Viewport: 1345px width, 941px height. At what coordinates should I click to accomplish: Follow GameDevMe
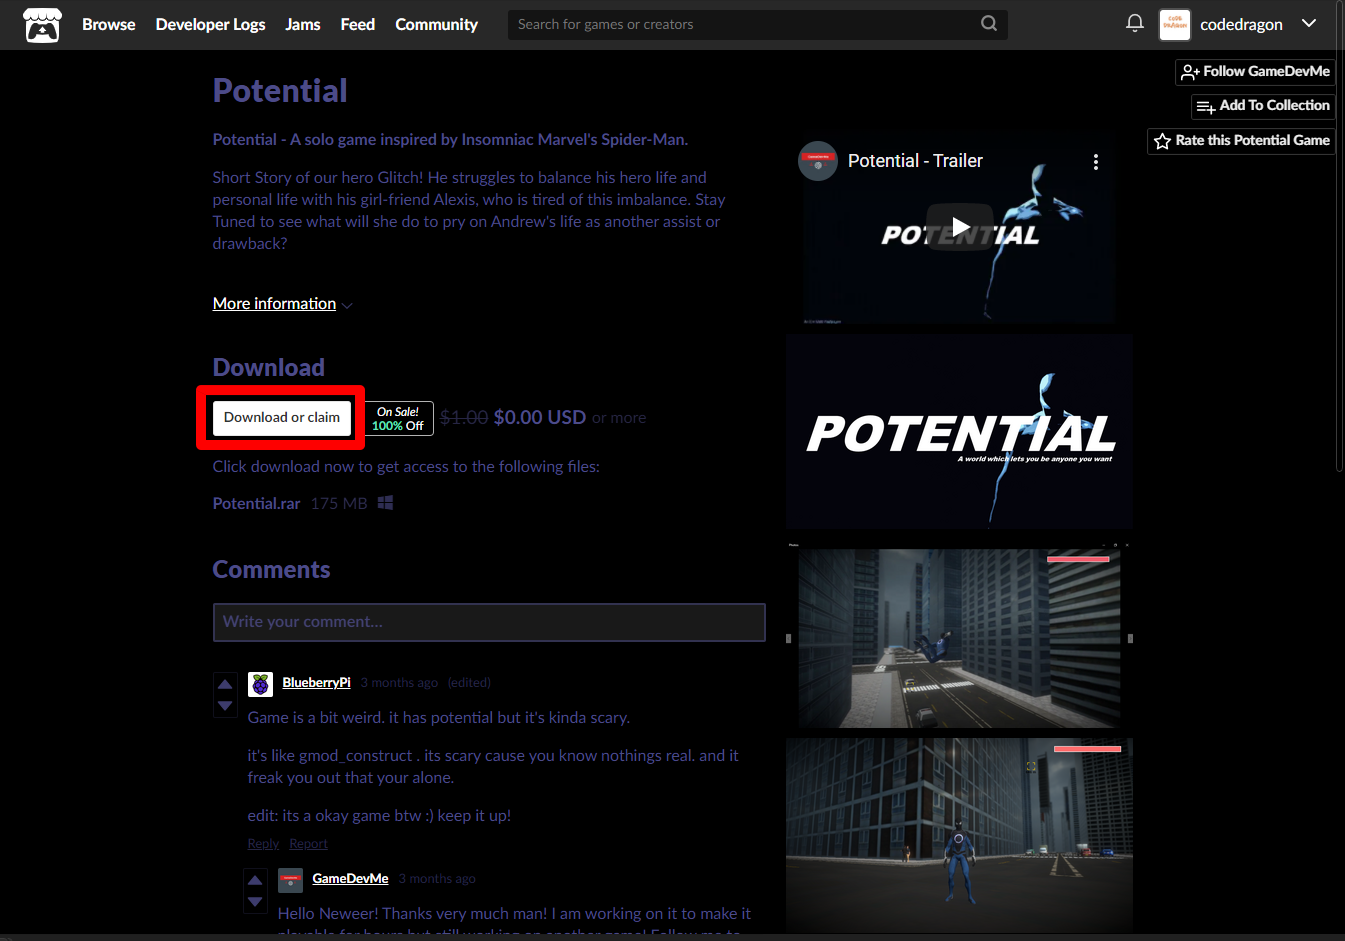tap(1255, 72)
